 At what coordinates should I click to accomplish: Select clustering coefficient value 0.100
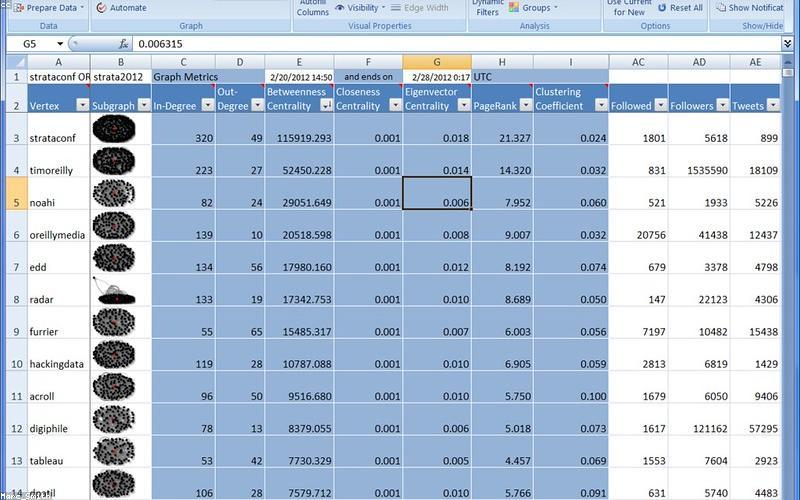click(x=571, y=387)
